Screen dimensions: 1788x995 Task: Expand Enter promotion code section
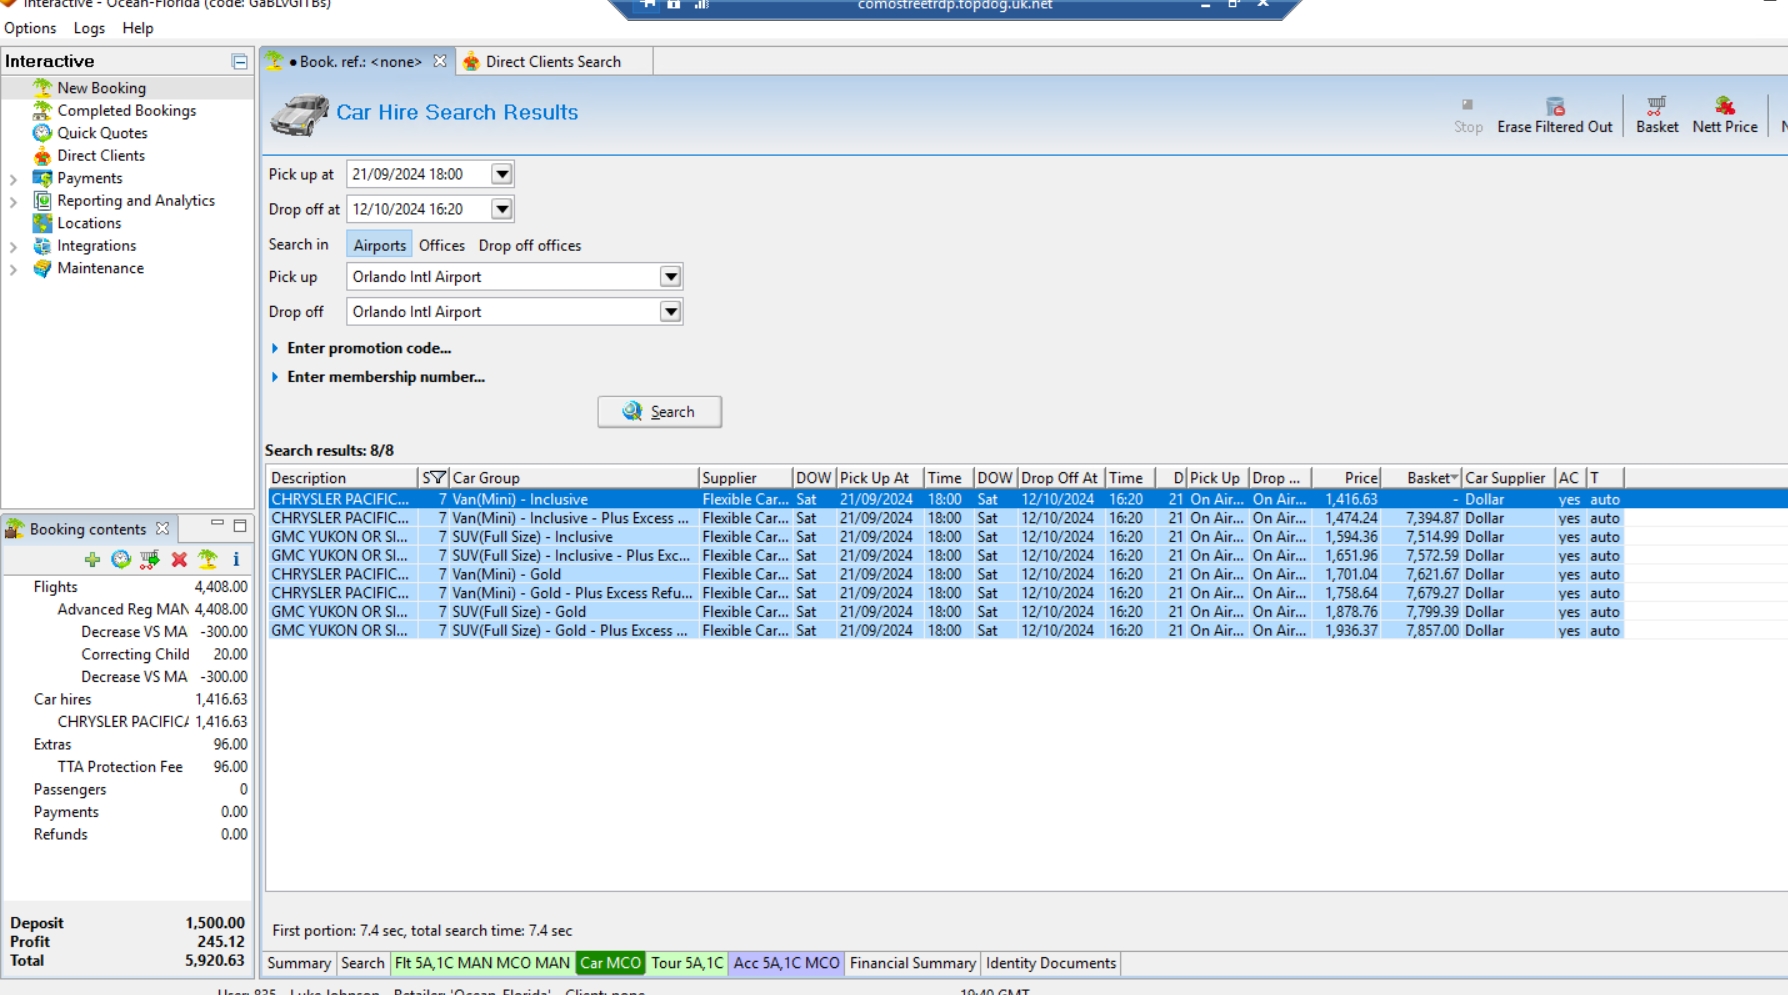pyautogui.click(x=368, y=348)
